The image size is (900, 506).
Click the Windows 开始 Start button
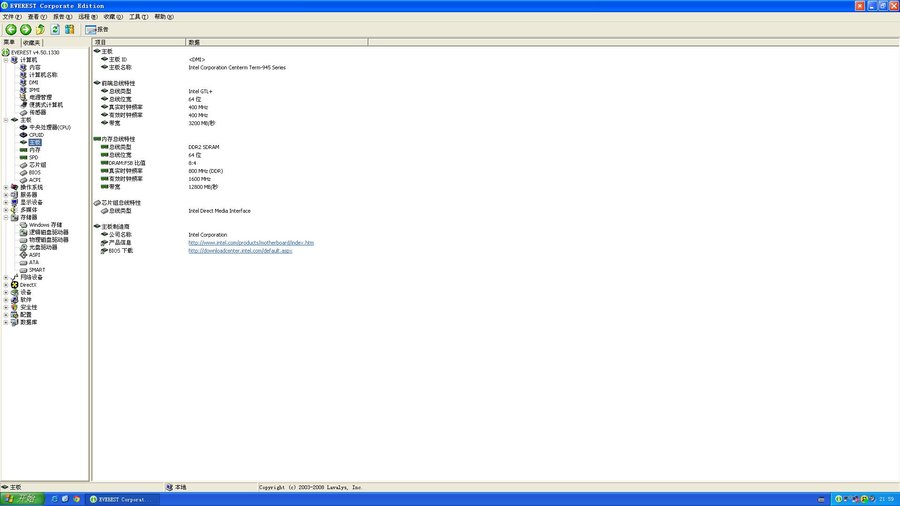click(x=20, y=498)
